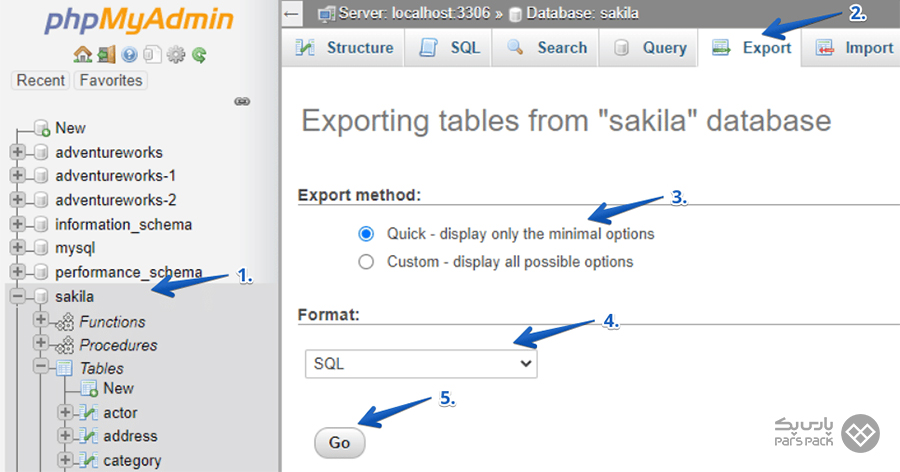Image resolution: width=900 pixels, height=472 pixels.
Task: Click the back arrow collapse panel icon
Action: coord(292,14)
